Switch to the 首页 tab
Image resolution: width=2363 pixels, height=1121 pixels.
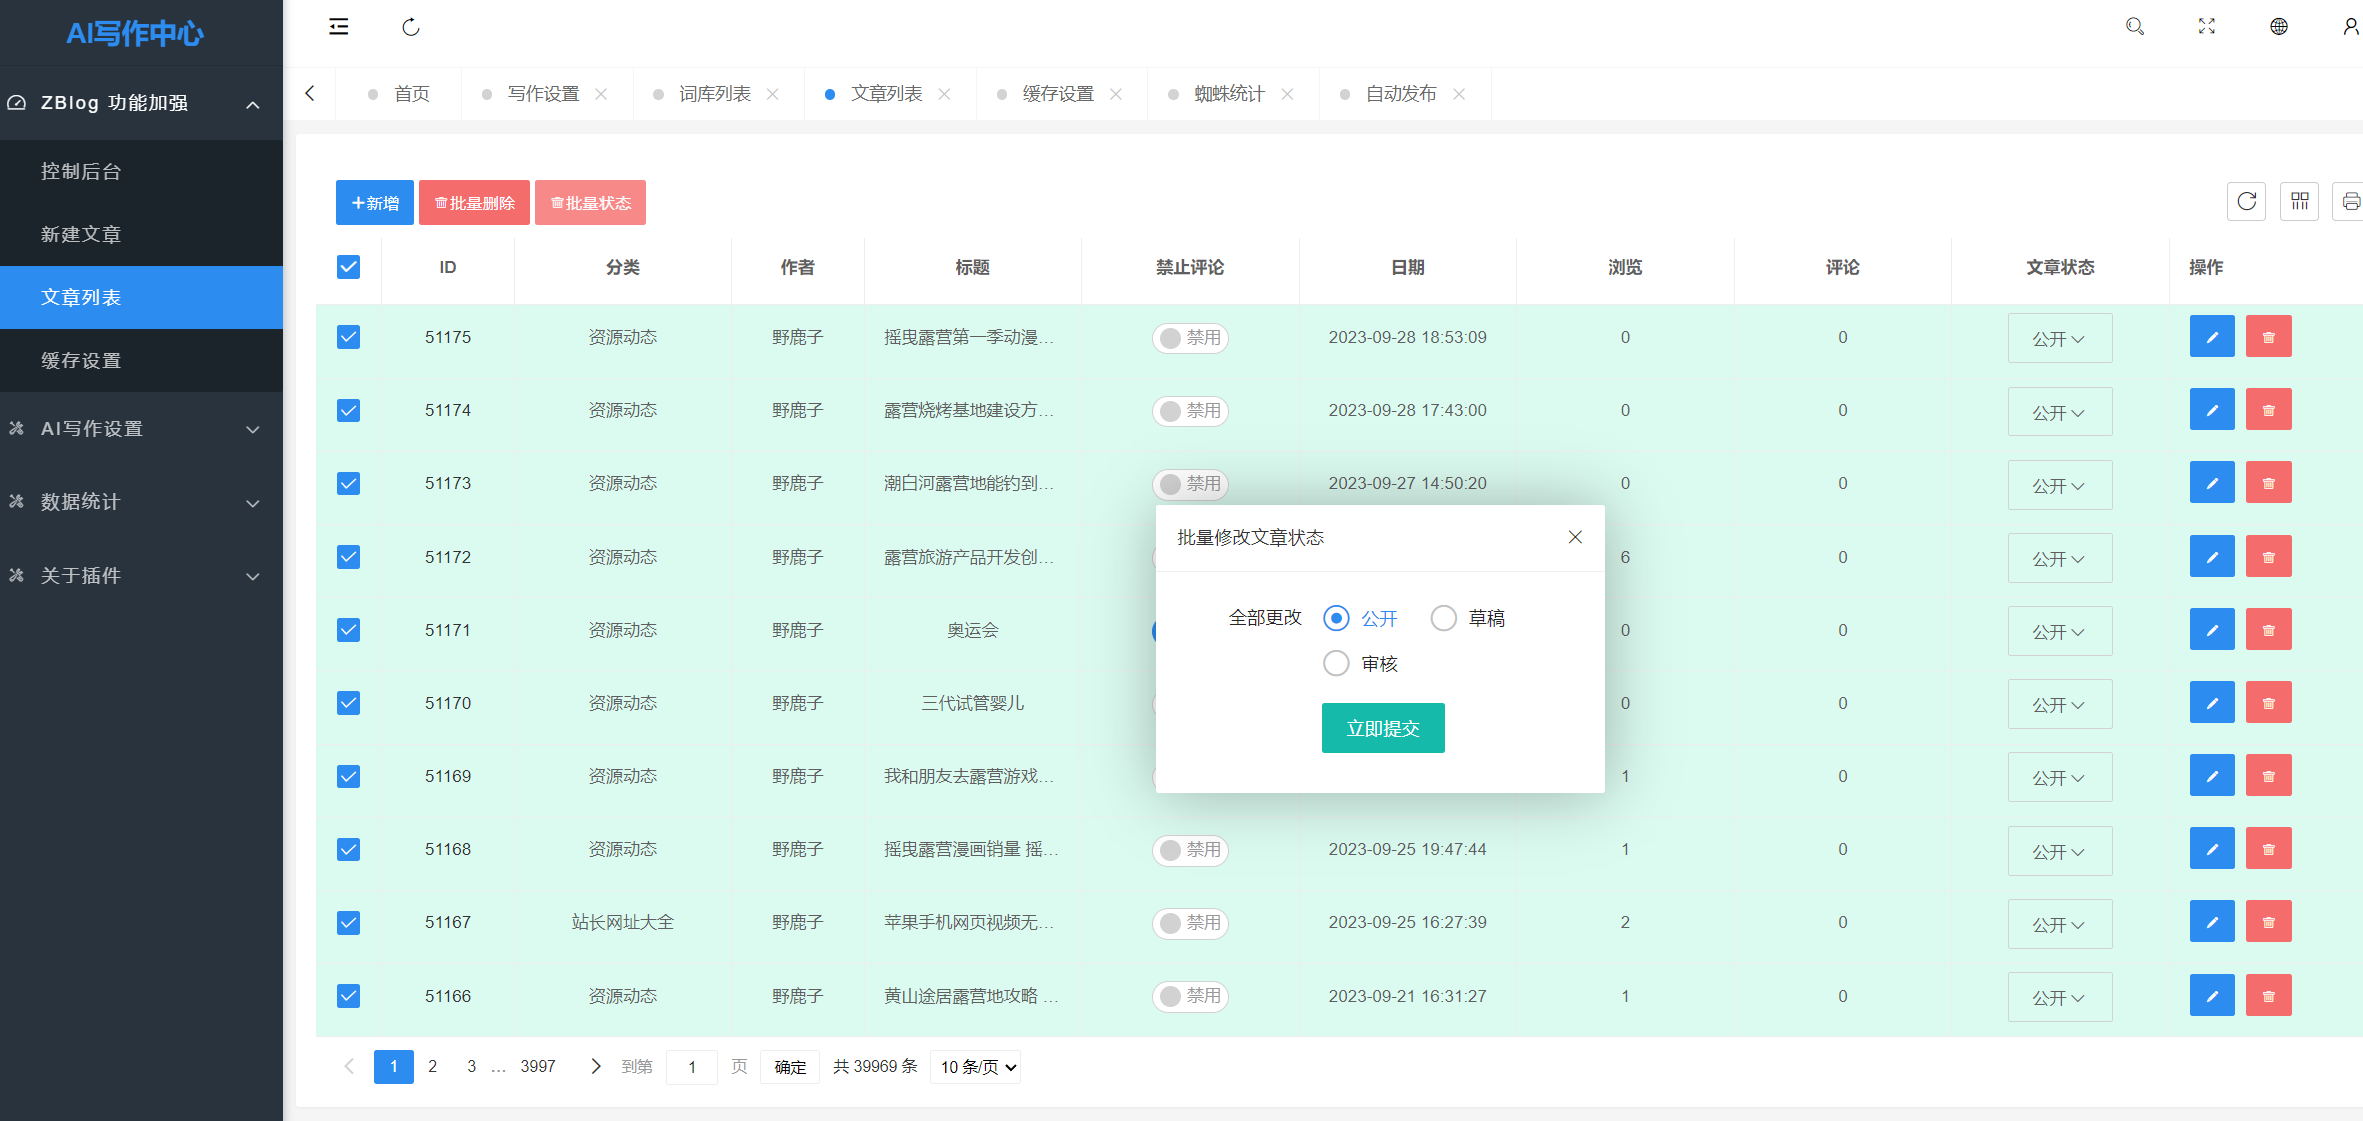[x=398, y=94]
